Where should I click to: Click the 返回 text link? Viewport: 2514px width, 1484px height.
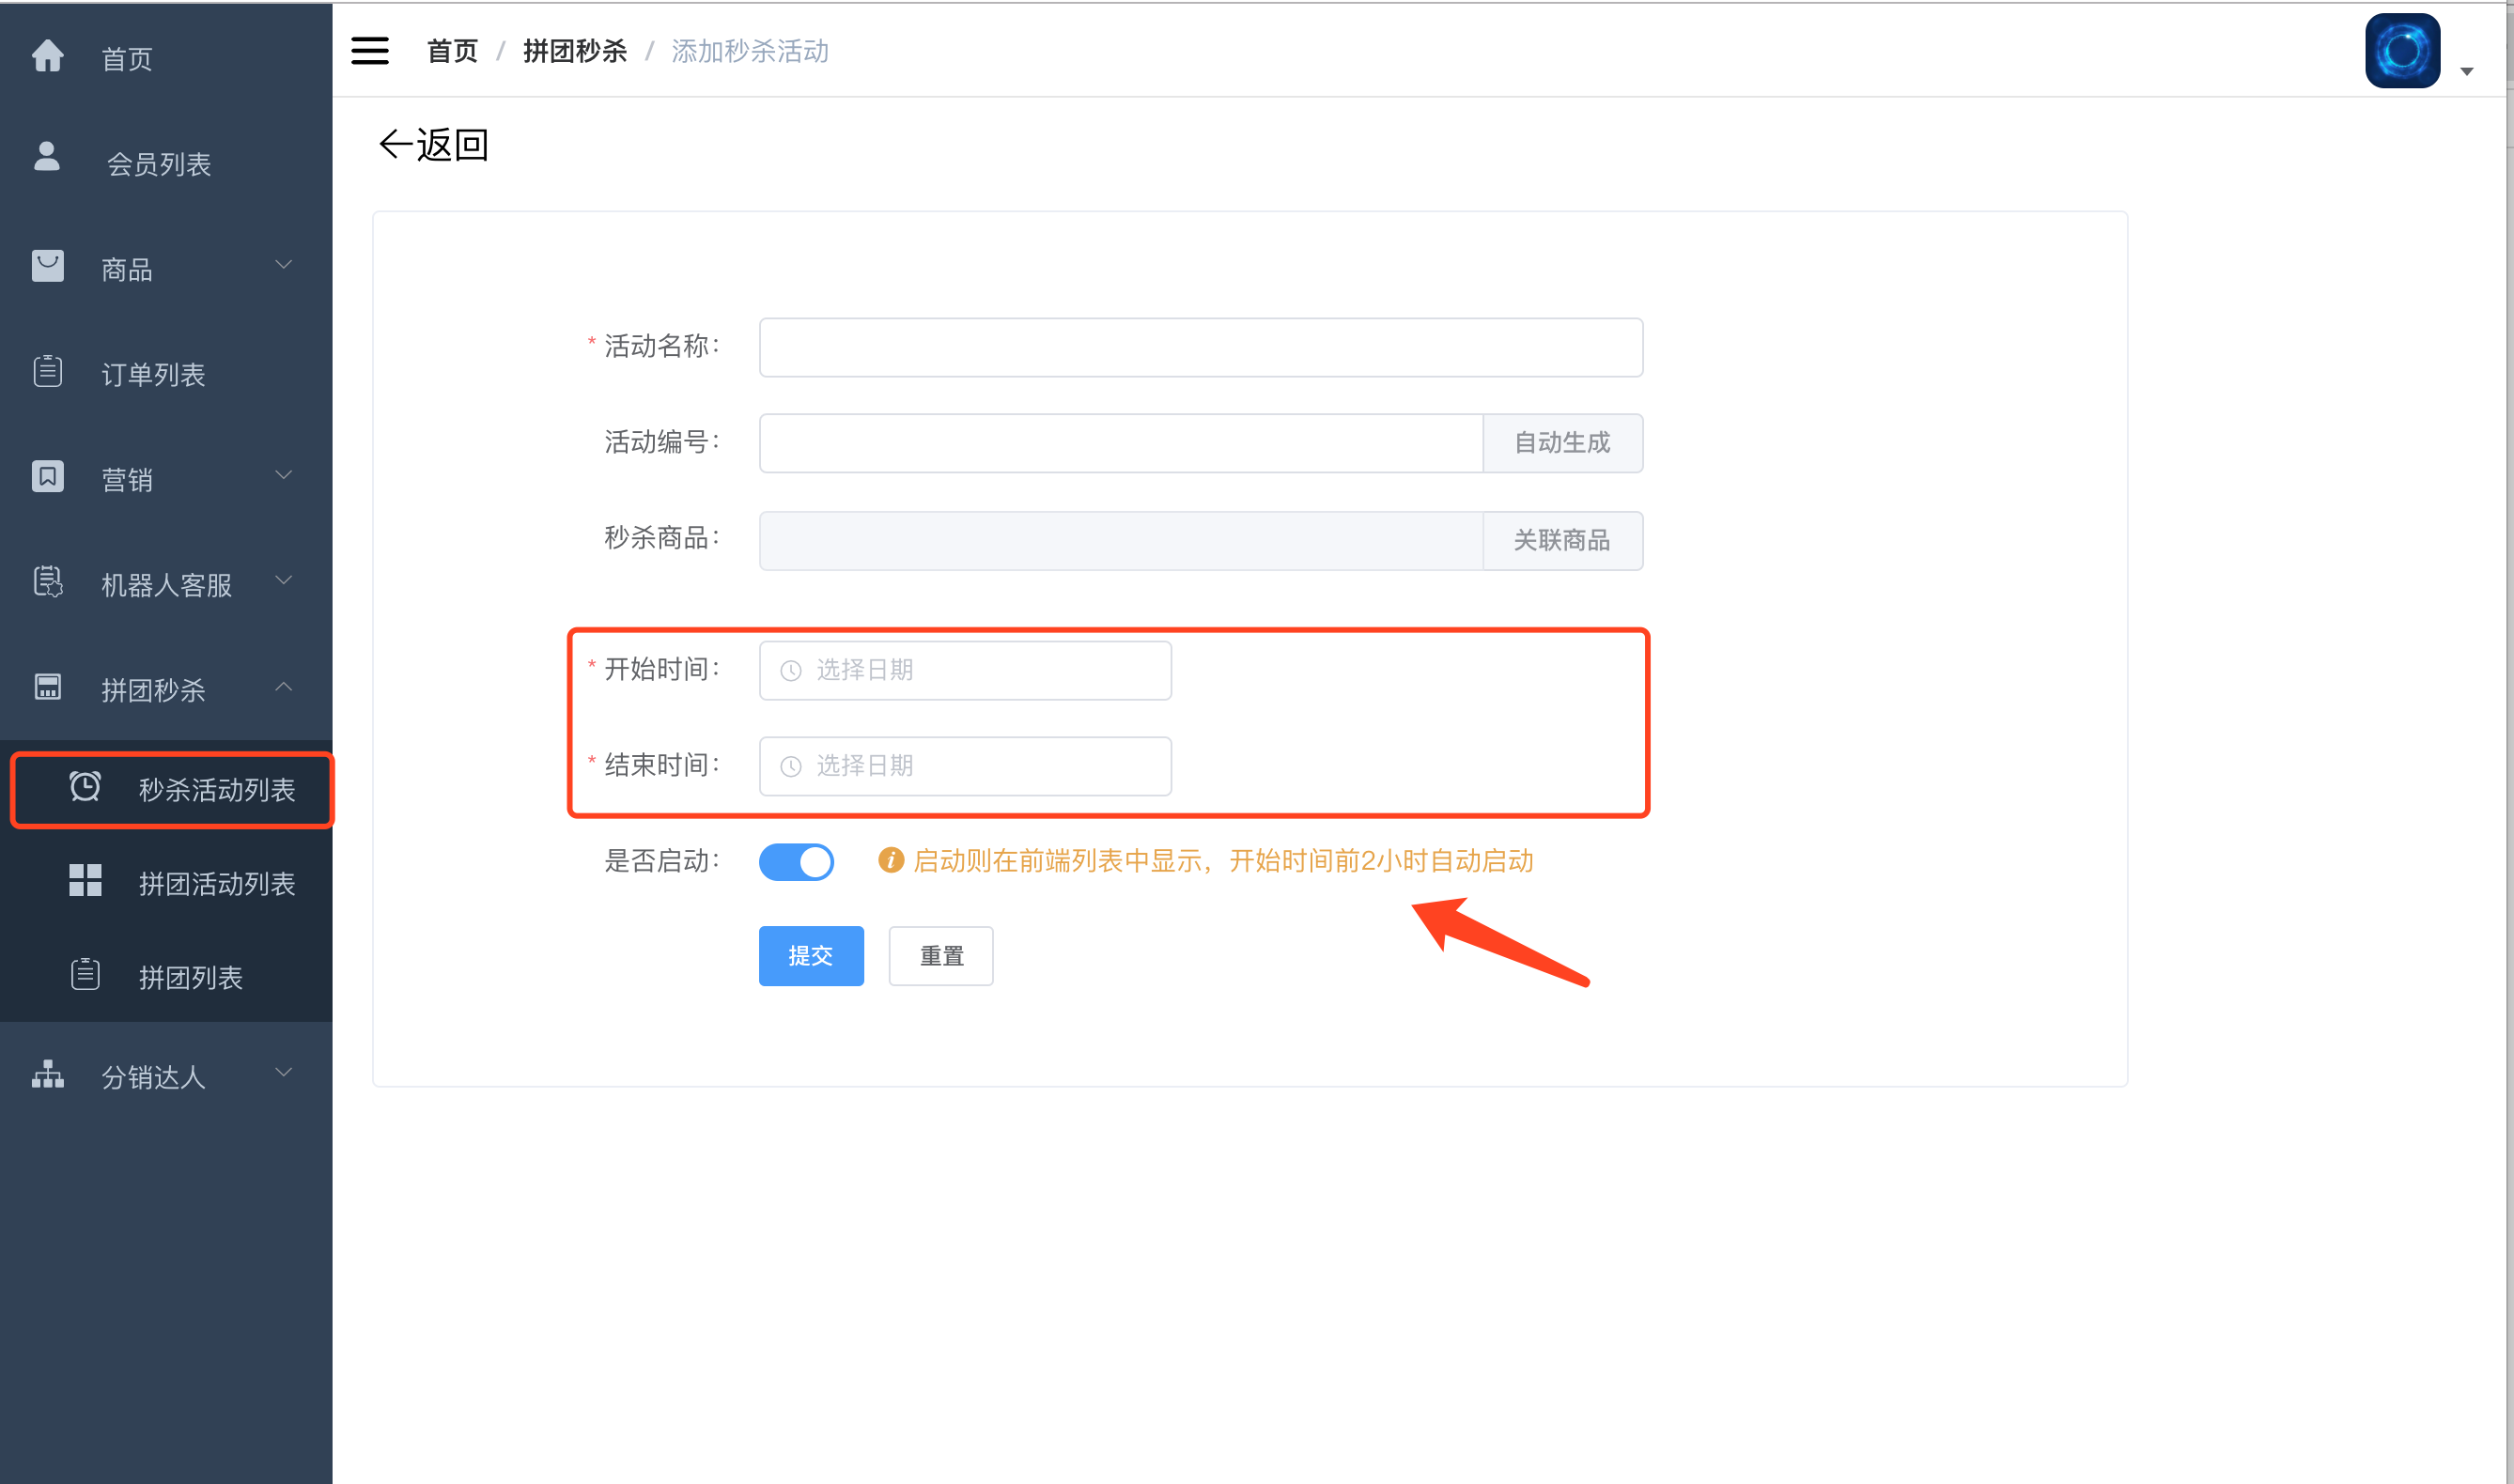452,145
